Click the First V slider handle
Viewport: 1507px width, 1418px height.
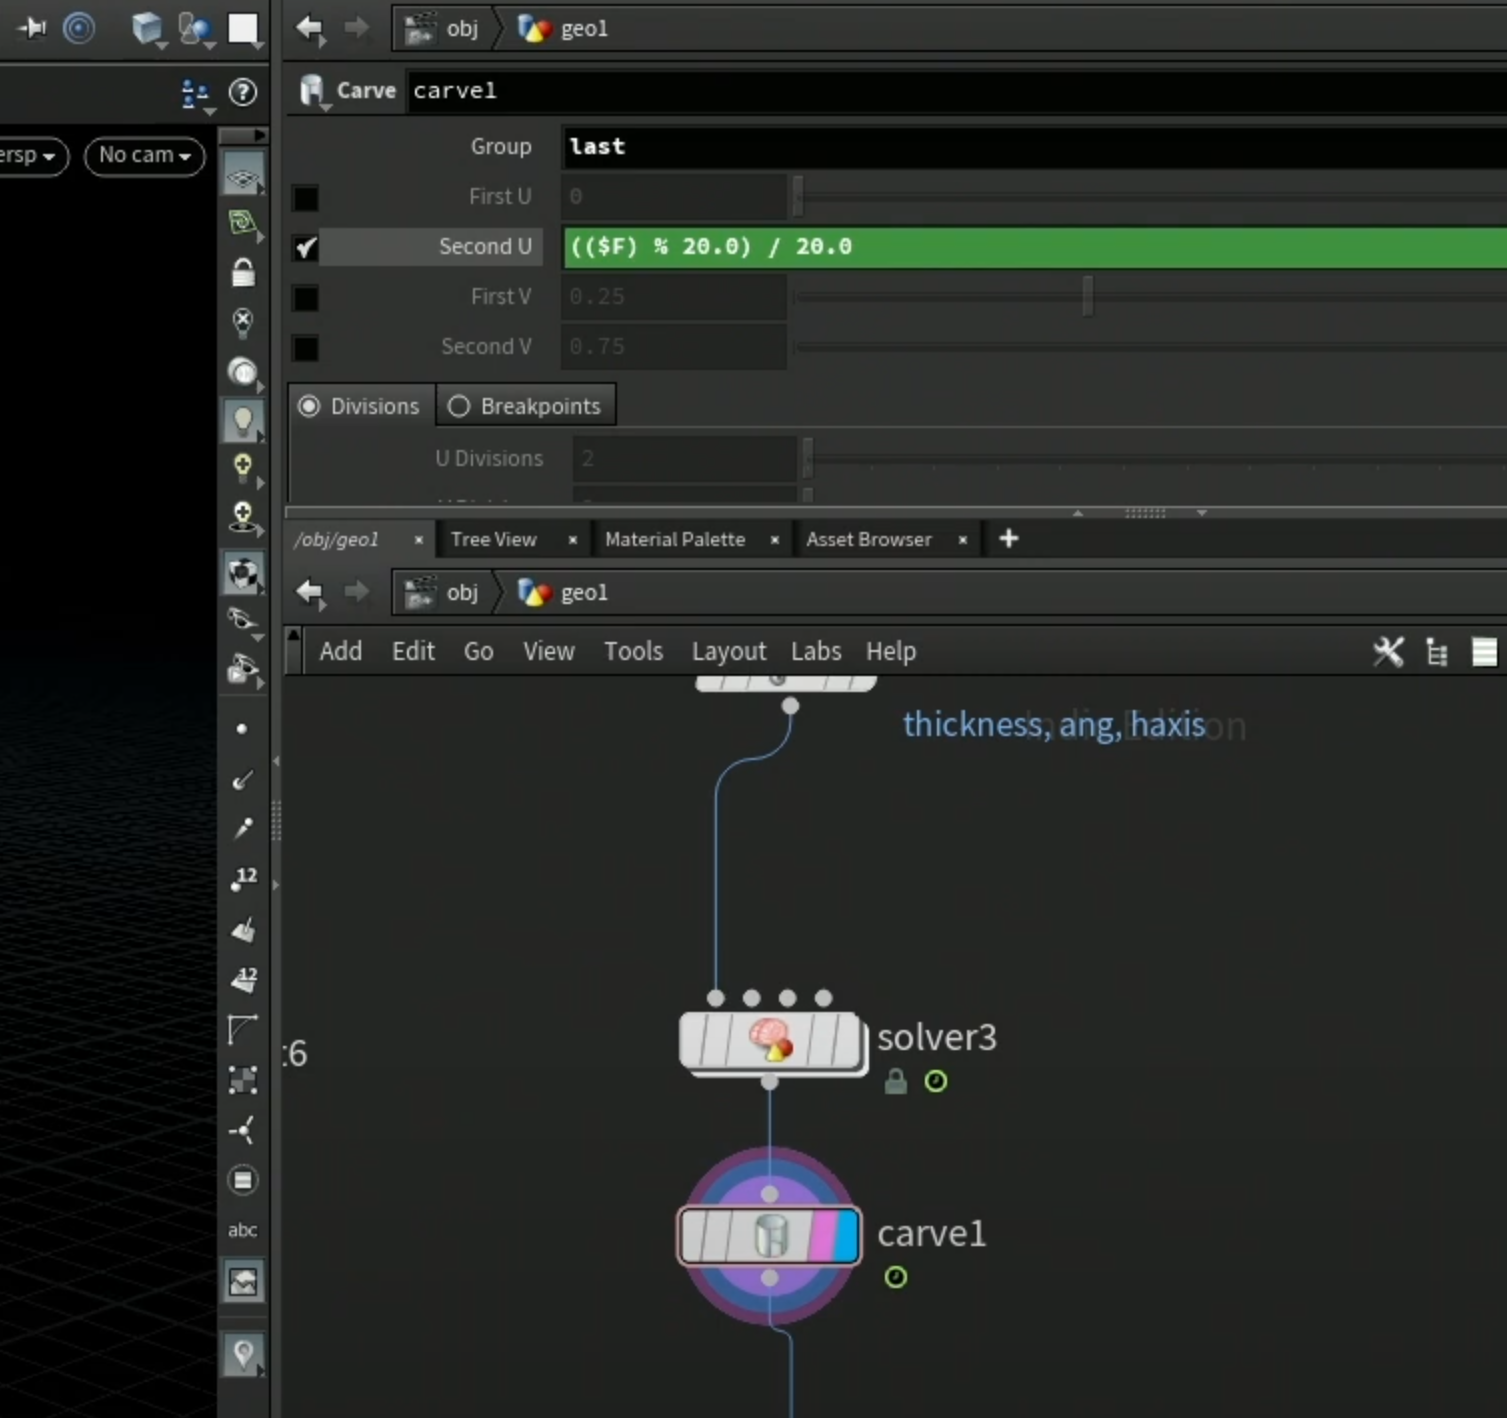coord(1088,296)
